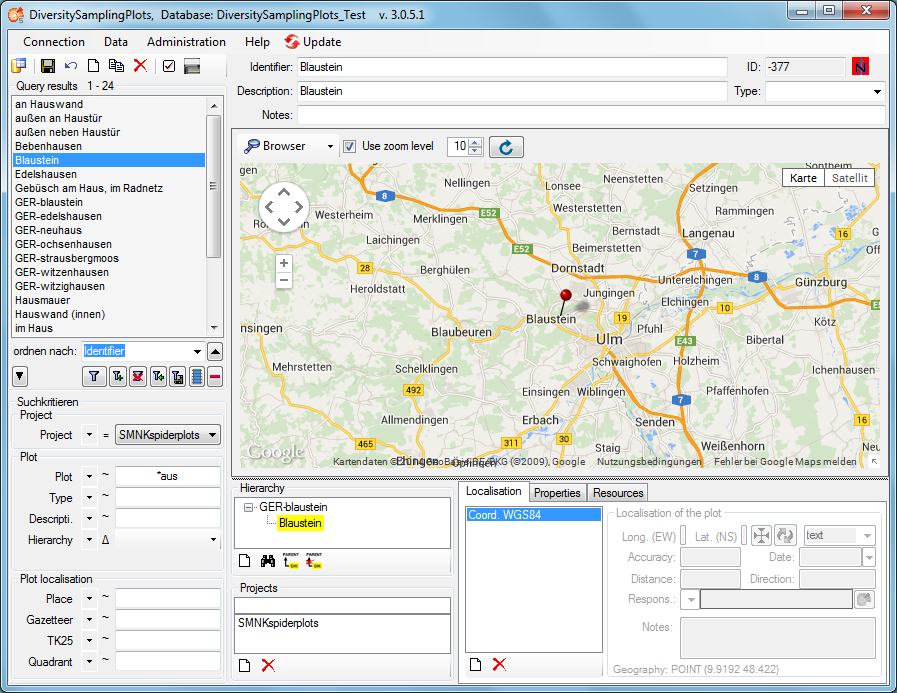Image resolution: width=897 pixels, height=693 pixels.
Task: Open the Browser dropdown arrow
Action: point(330,146)
